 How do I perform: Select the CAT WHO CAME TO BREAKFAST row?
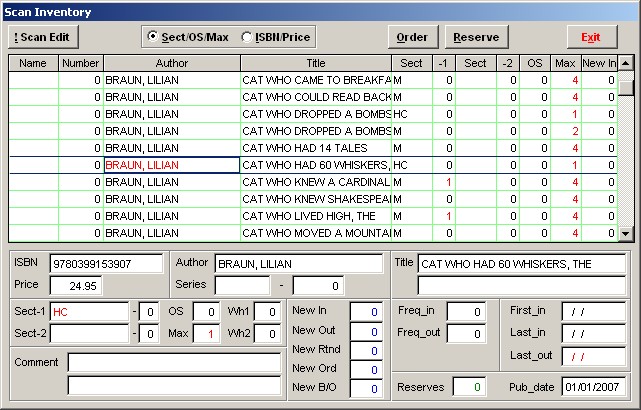click(315, 80)
